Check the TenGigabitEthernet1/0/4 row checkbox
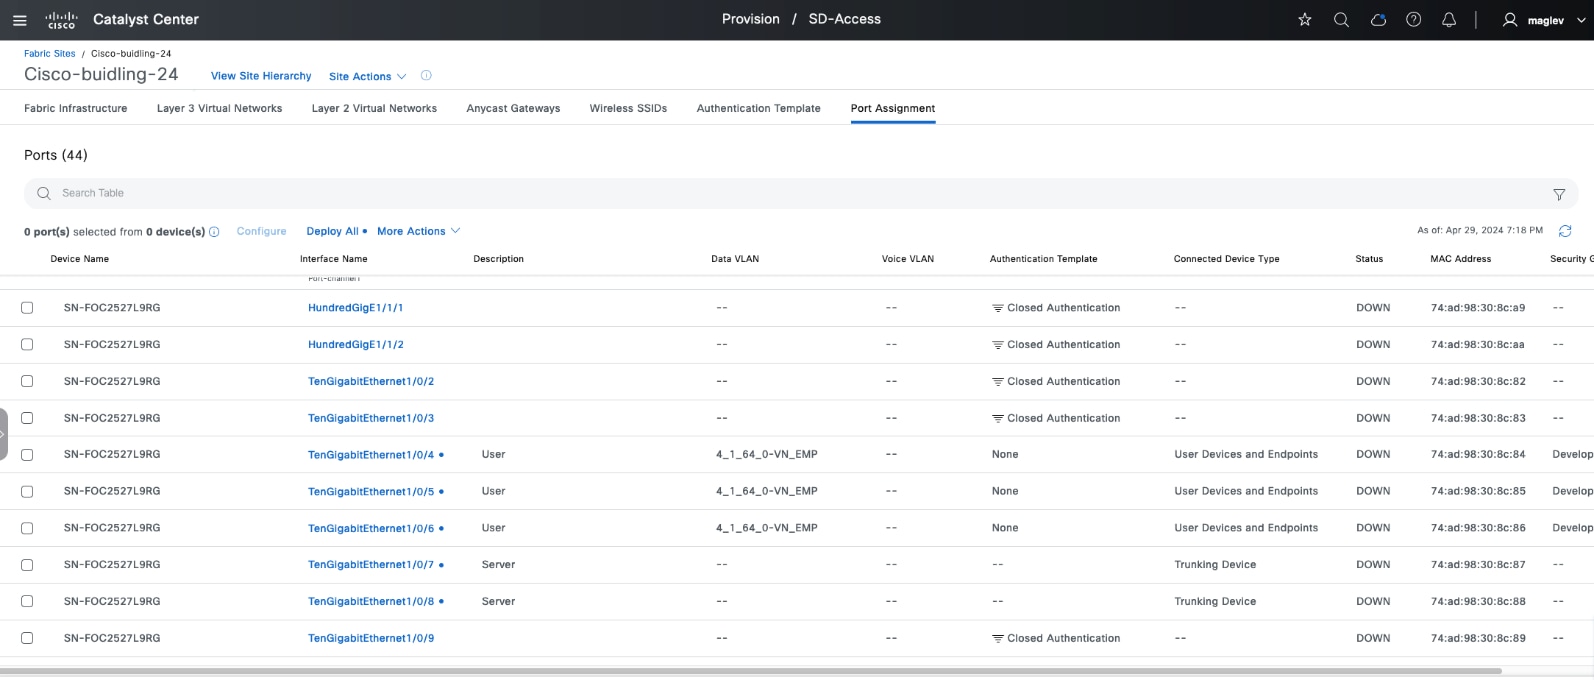The width and height of the screenshot is (1594, 680). [27, 455]
